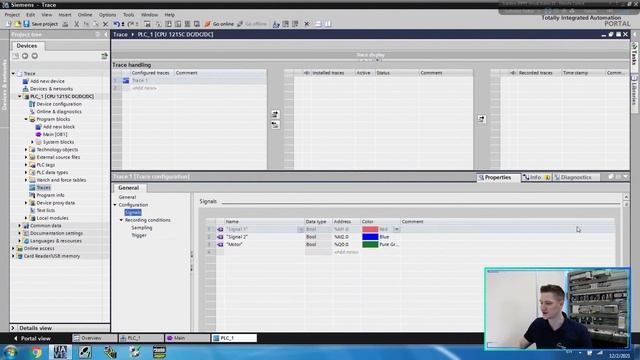Open the Project menu
Screen dimensions: 640x360
(12, 15)
